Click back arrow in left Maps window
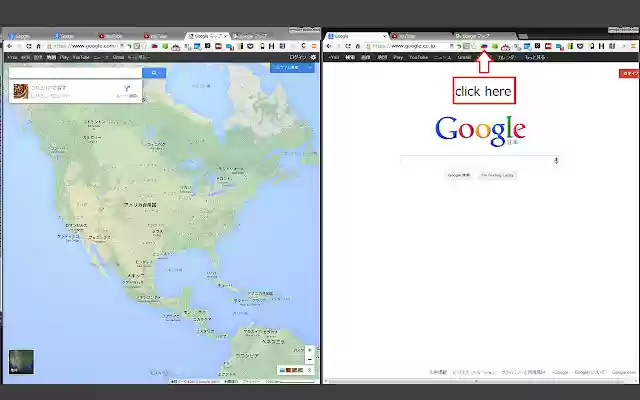The width and height of the screenshot is (640, 400). coord(10,46)
